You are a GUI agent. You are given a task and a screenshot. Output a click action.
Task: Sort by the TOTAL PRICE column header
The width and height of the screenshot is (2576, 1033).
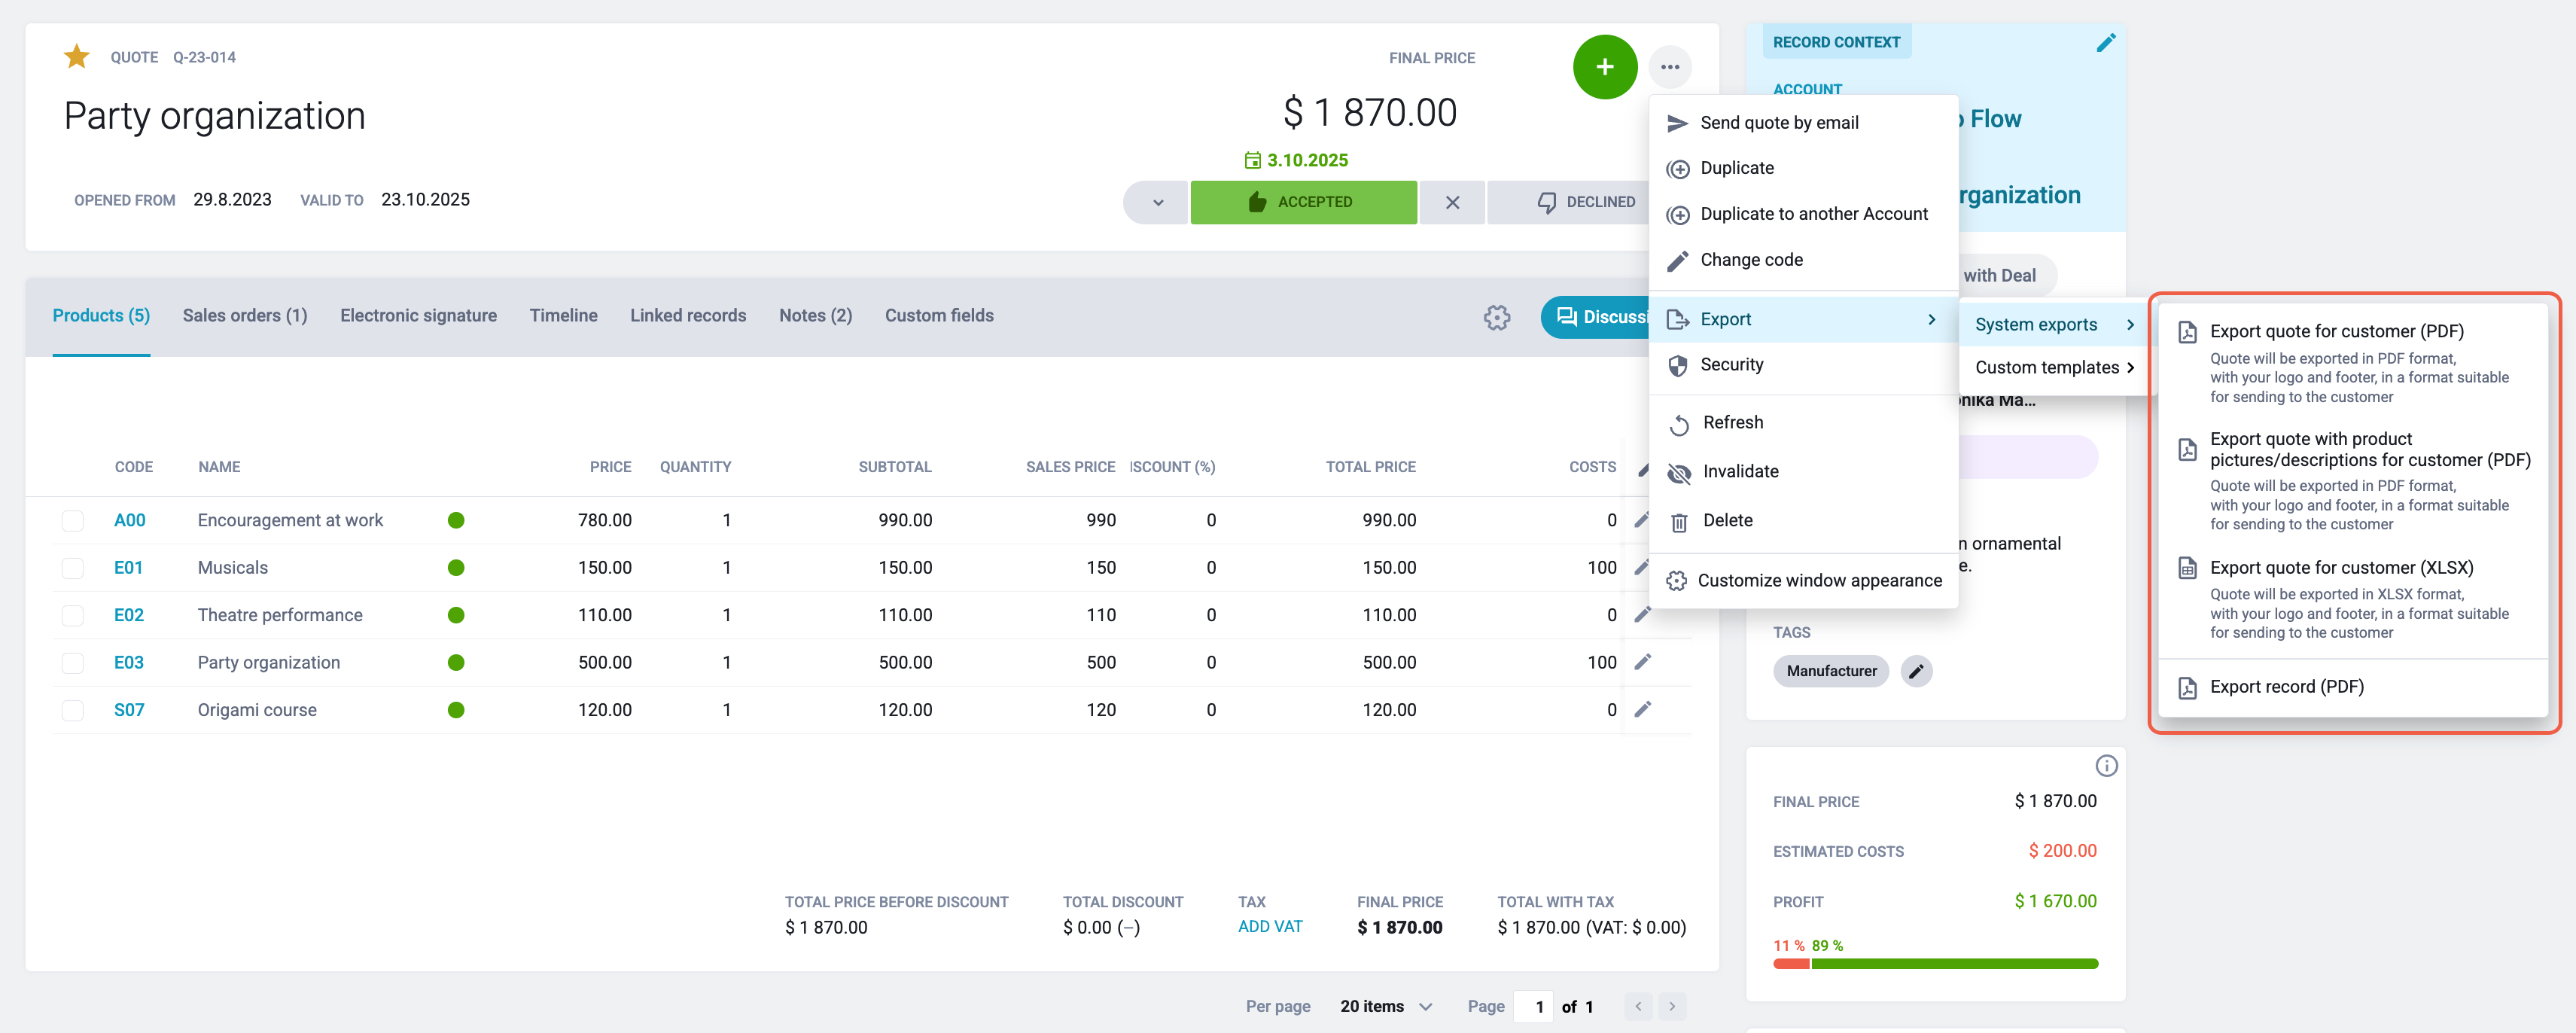[1370, 467]
